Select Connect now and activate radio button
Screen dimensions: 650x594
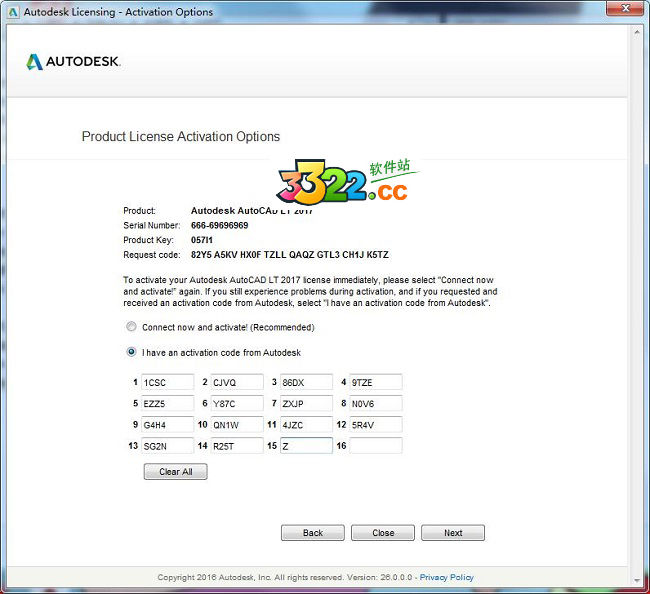pos(131,327)
